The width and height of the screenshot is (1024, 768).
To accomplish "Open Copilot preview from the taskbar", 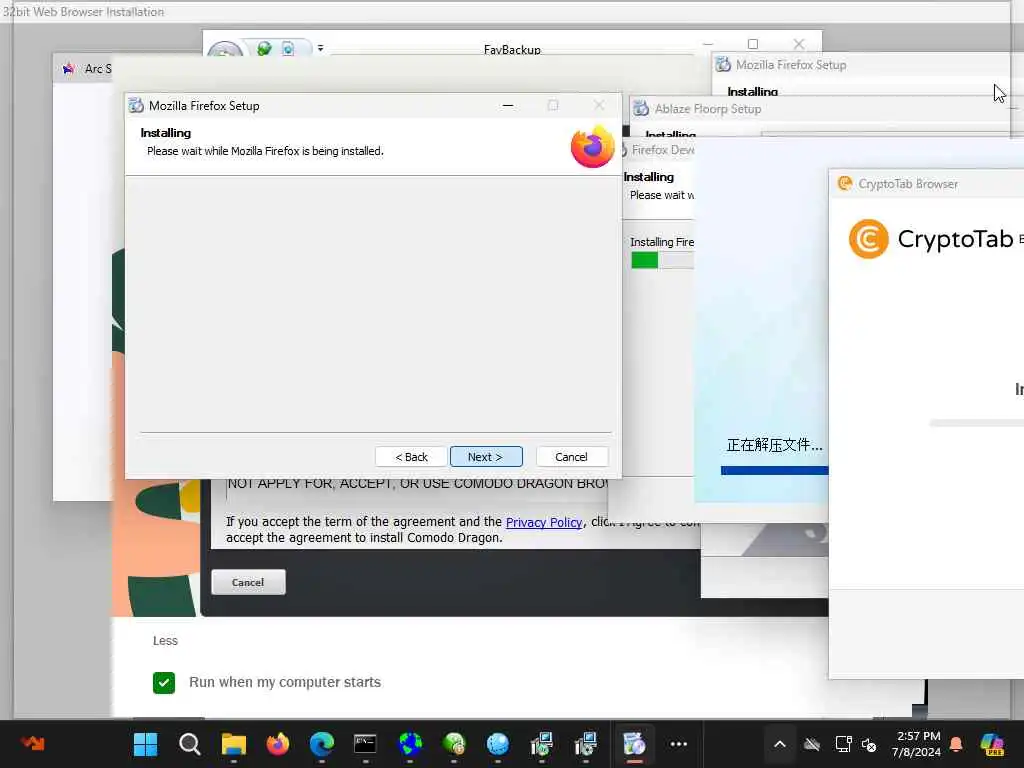I will point(992,744).
